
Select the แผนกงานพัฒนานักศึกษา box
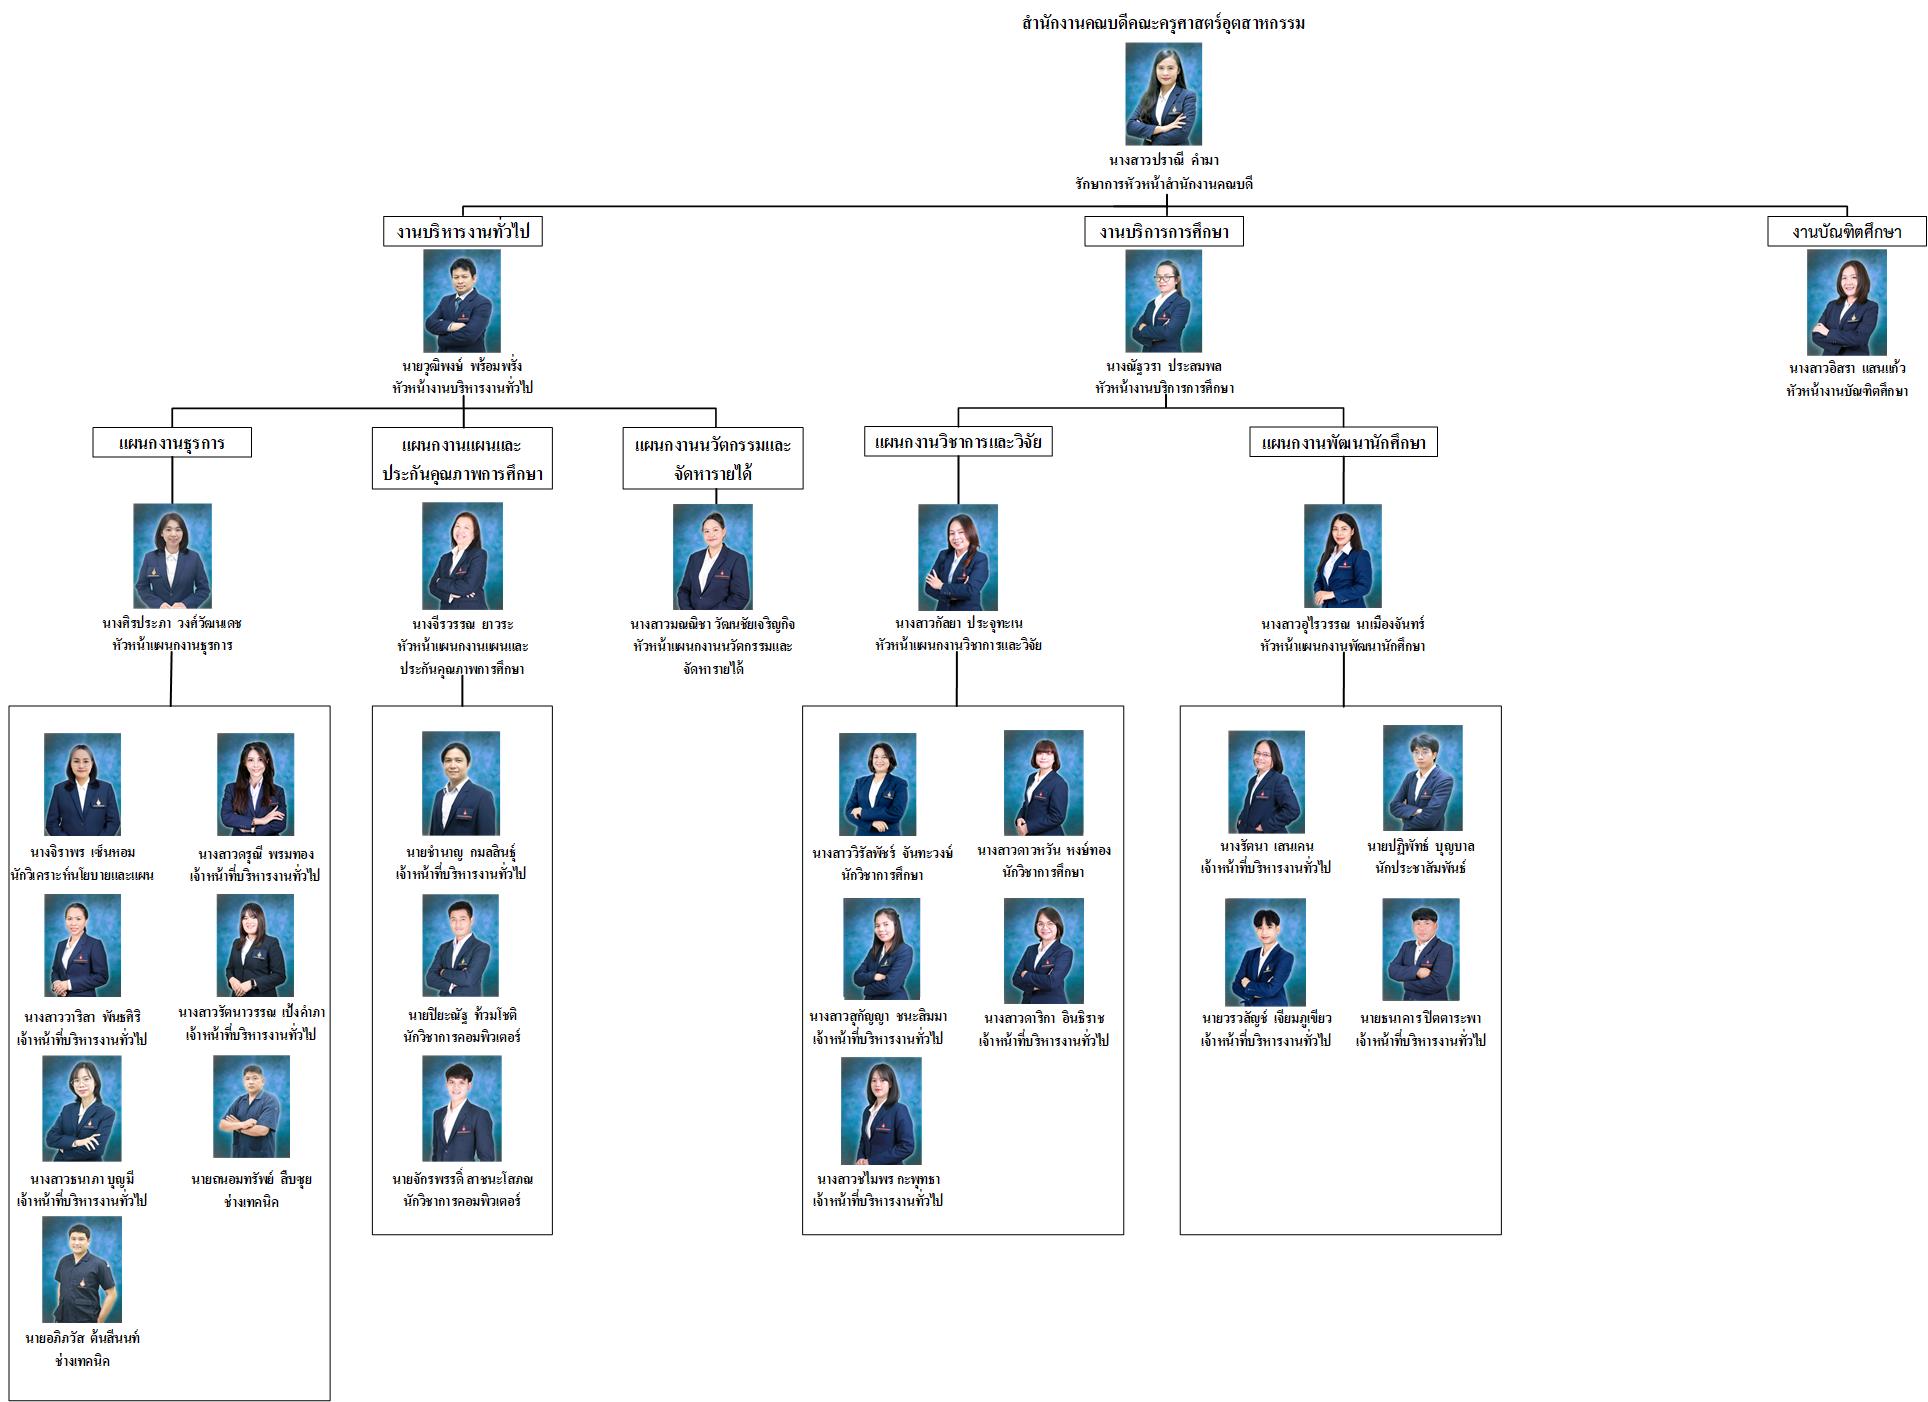1343,442
